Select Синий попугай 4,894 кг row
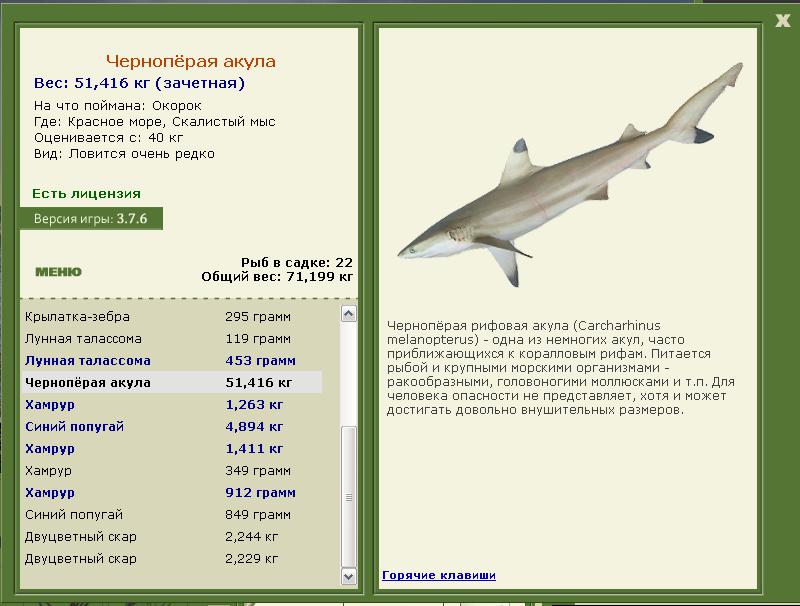800x606 pixels. (171, 426)
